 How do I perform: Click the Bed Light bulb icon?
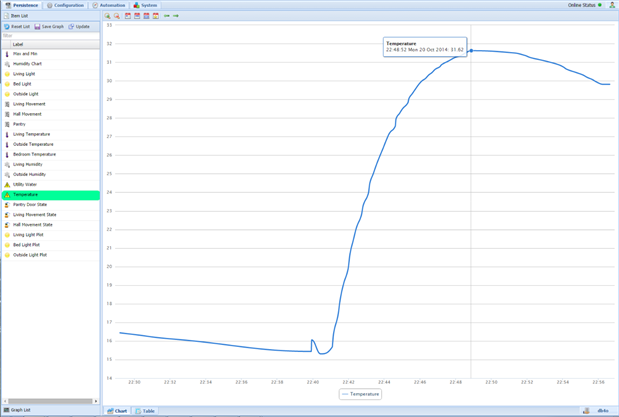pos(7,84)
